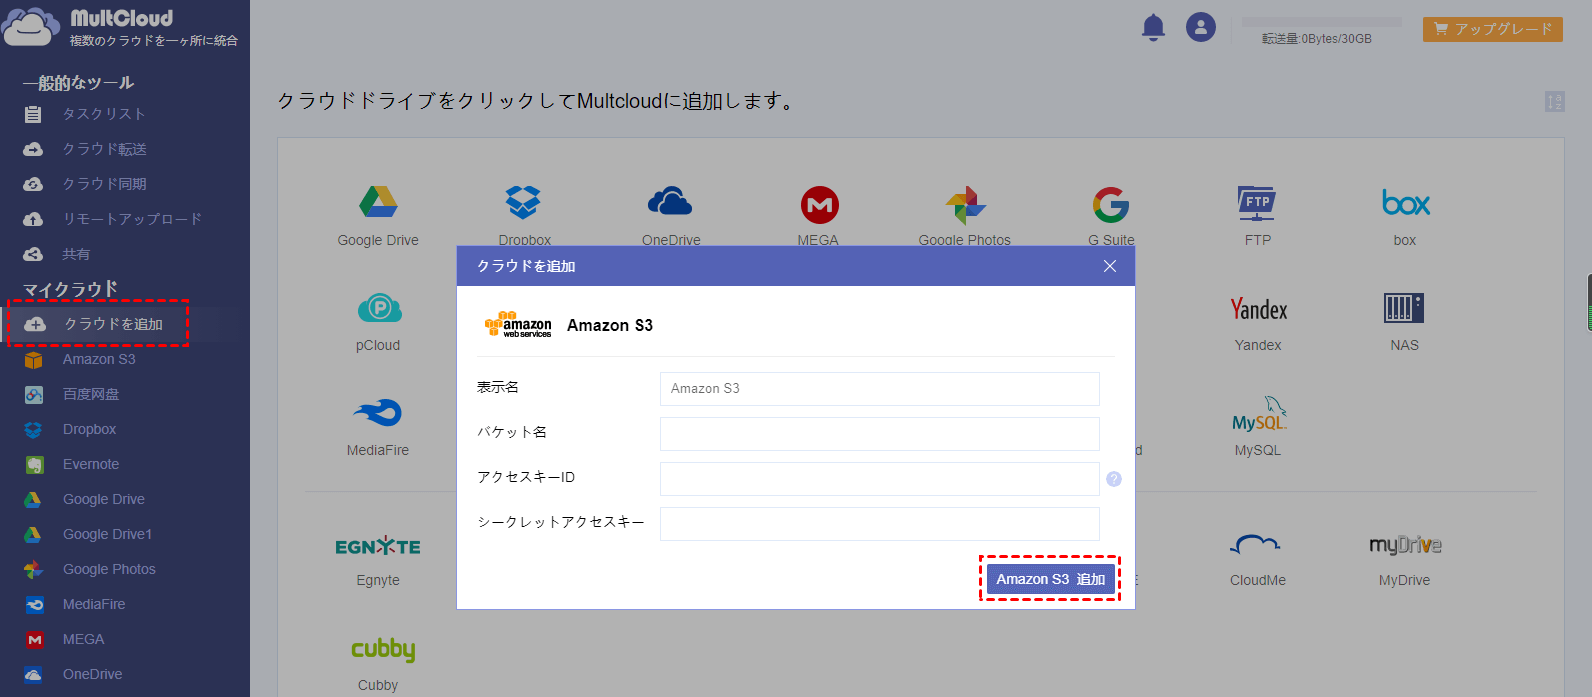Select the MySQL dolphin icon
This screenshot has height=697, width=1592.
pos(1259,413)
